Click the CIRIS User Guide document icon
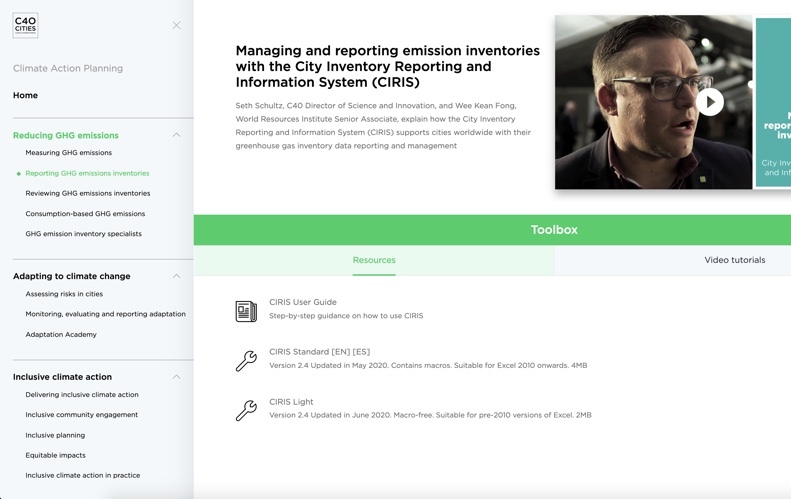Screen dimensions: 791x499 pyautogui.click(x=246, y=311)
